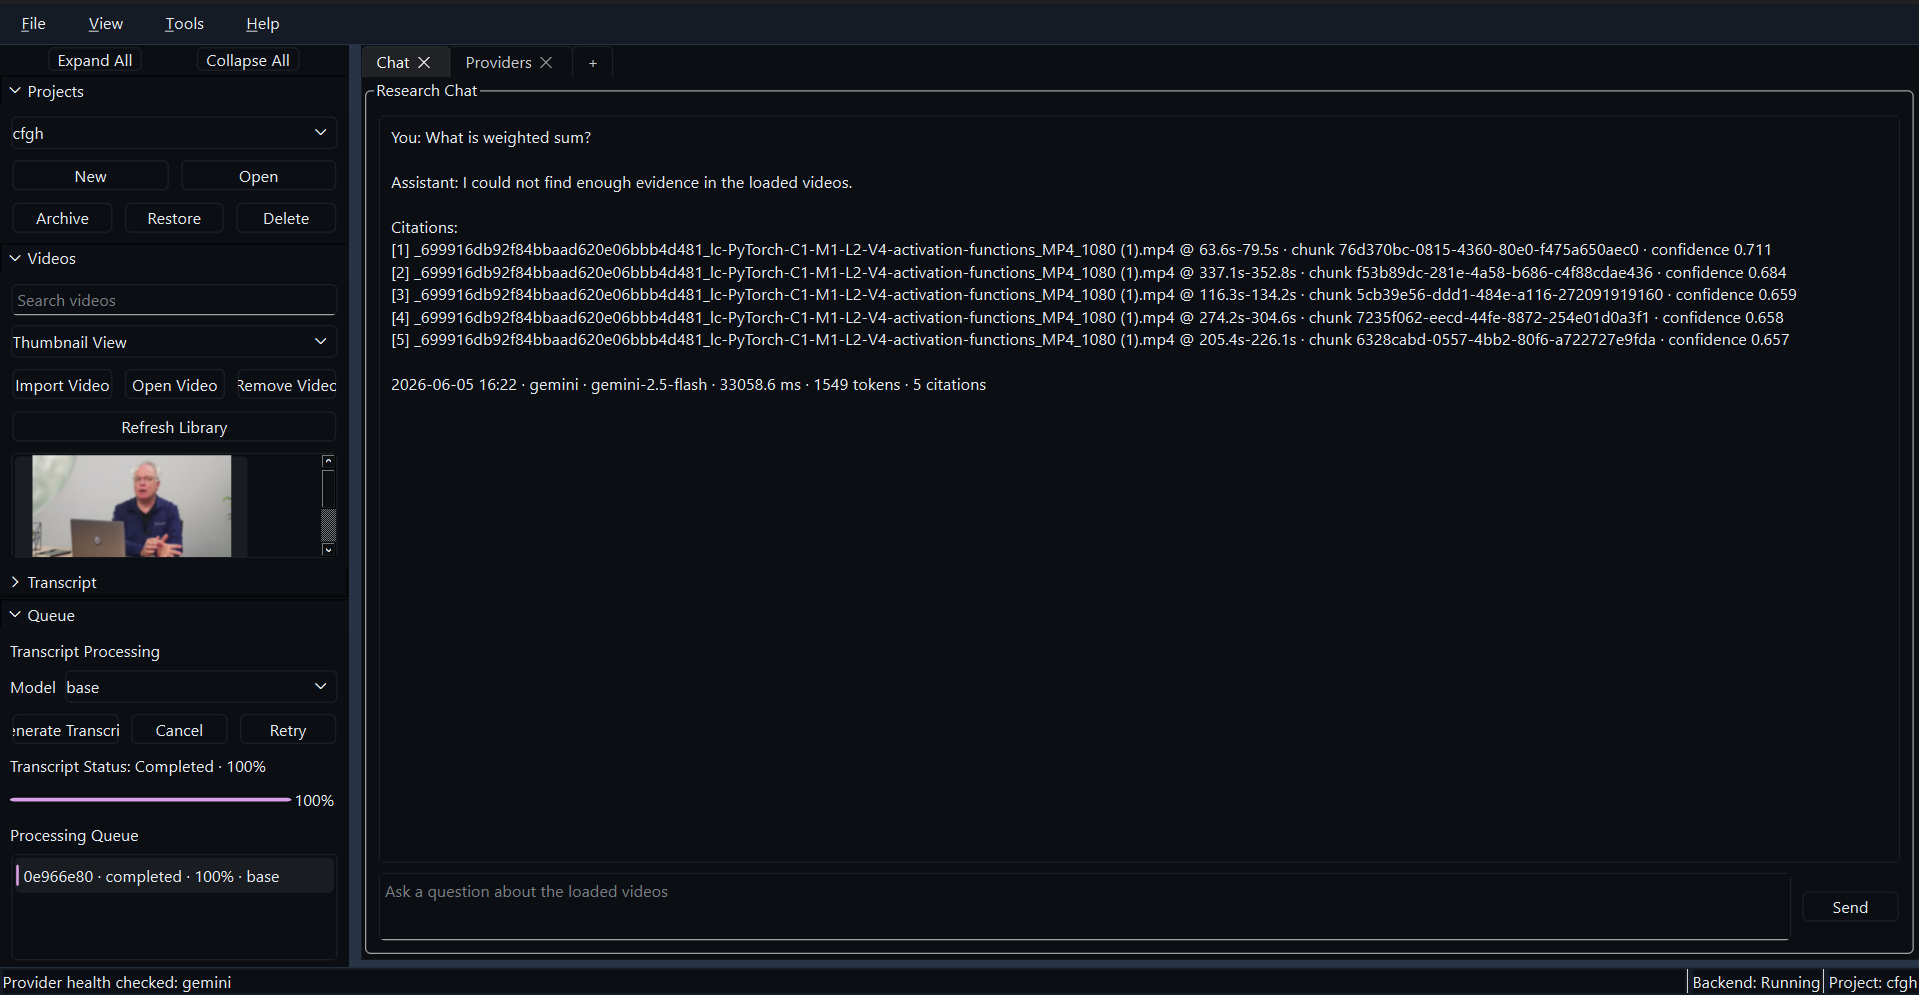Open the cfgh project dropdown
The width and height of the screenshot is (1919, 995).
(173, 133)
